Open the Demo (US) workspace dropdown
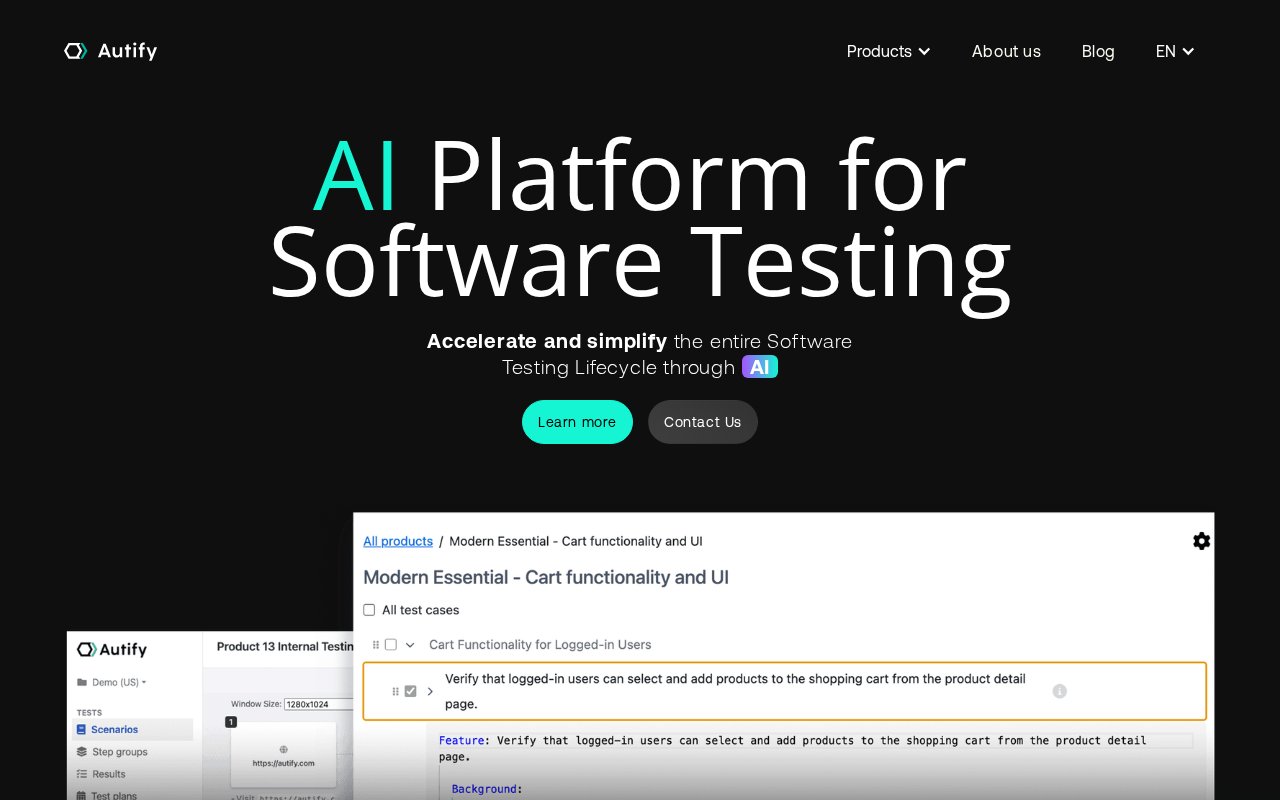The height and width of the screenshot is (800, 1280). coord(112,682)
